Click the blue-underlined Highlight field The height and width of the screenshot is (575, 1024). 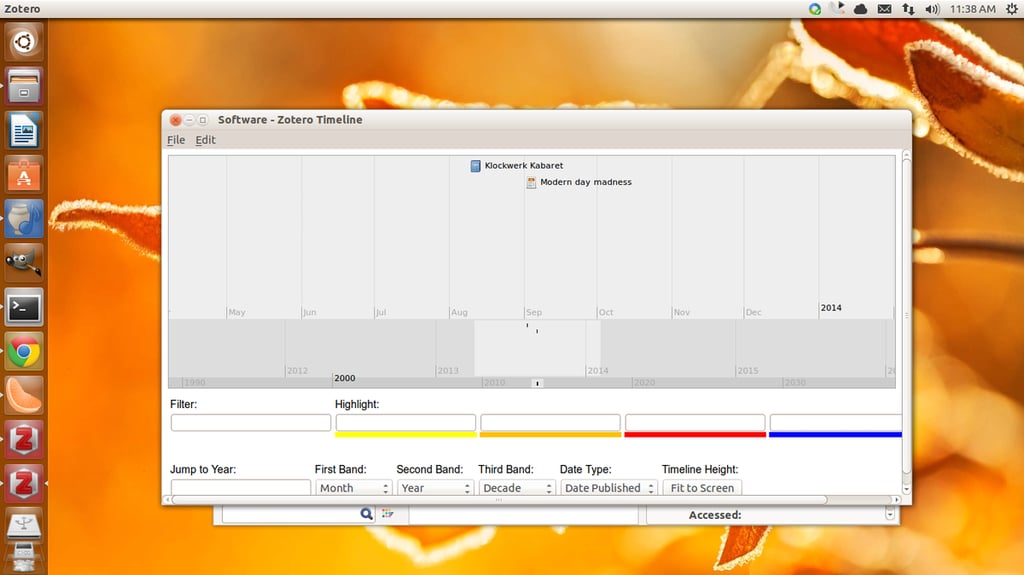pyautogui.click(x=836, y=423)
